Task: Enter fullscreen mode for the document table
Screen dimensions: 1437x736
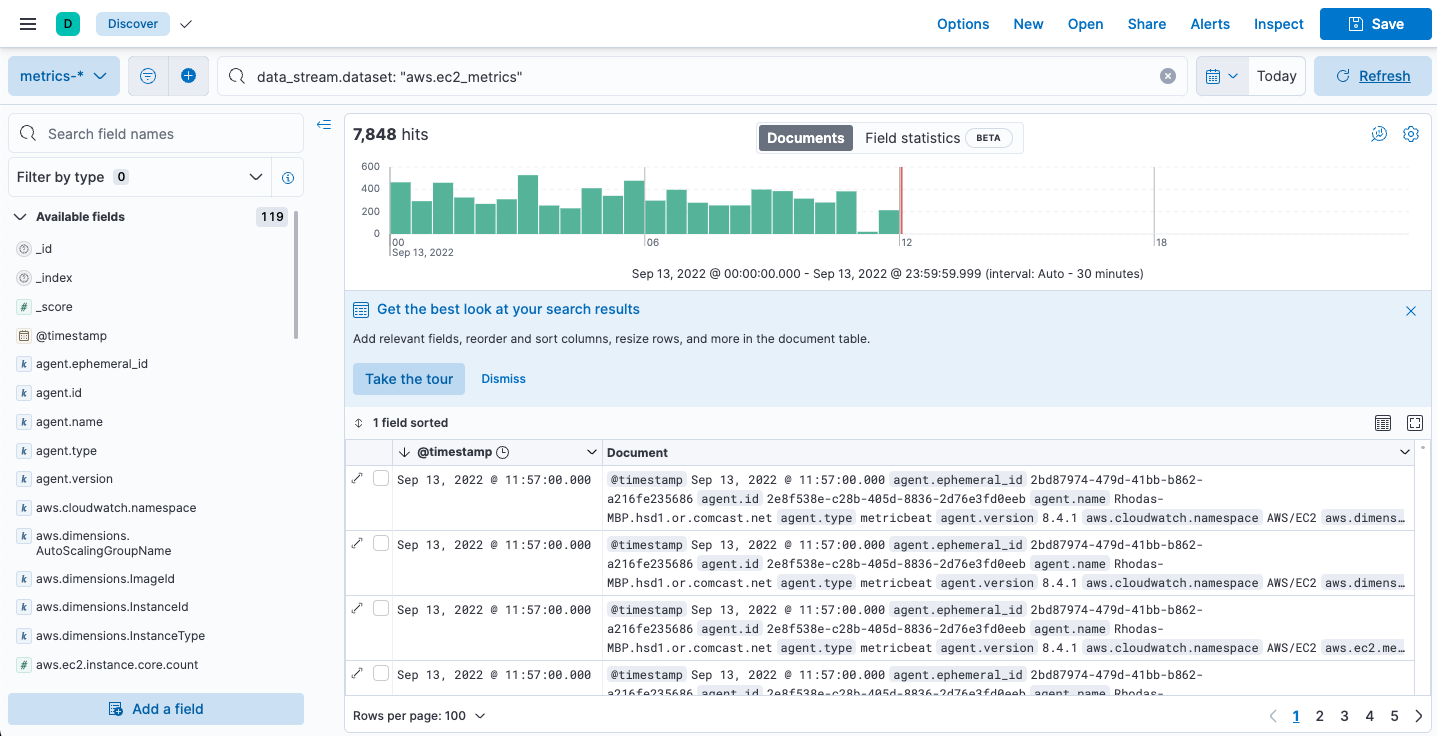Action: tap(1414, 422)
